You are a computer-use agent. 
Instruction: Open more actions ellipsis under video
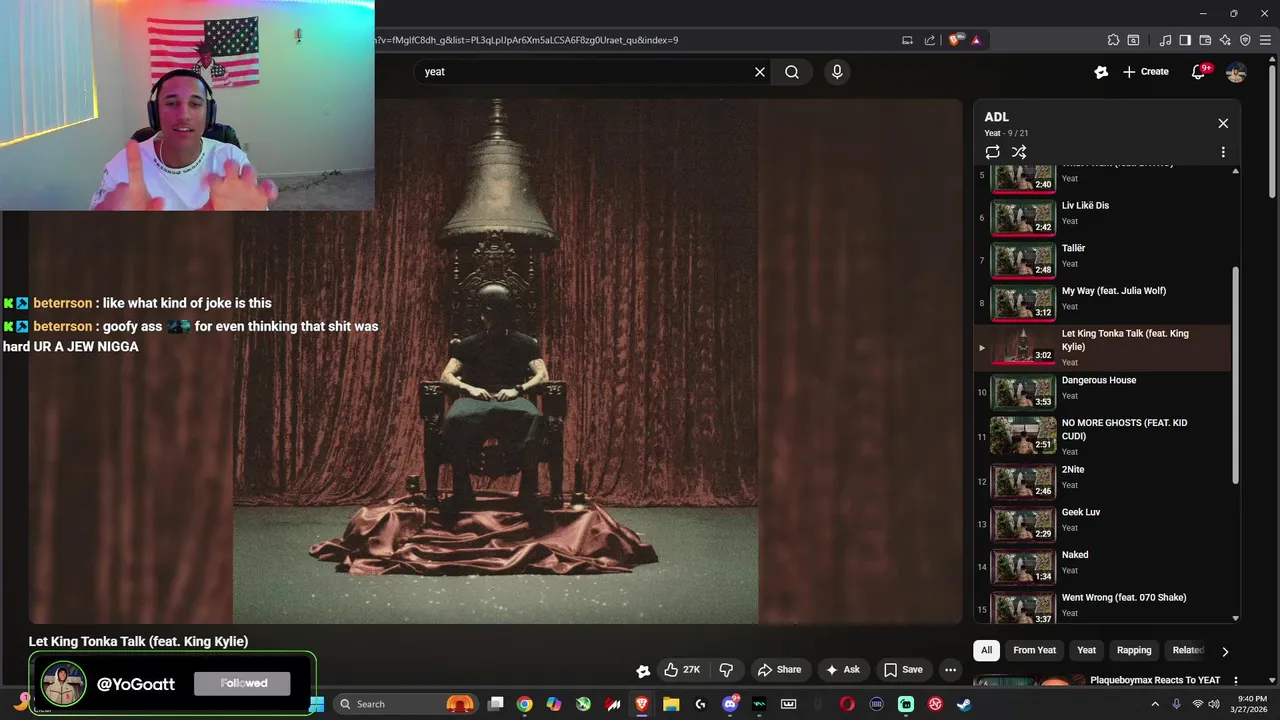tap(951, 670)
